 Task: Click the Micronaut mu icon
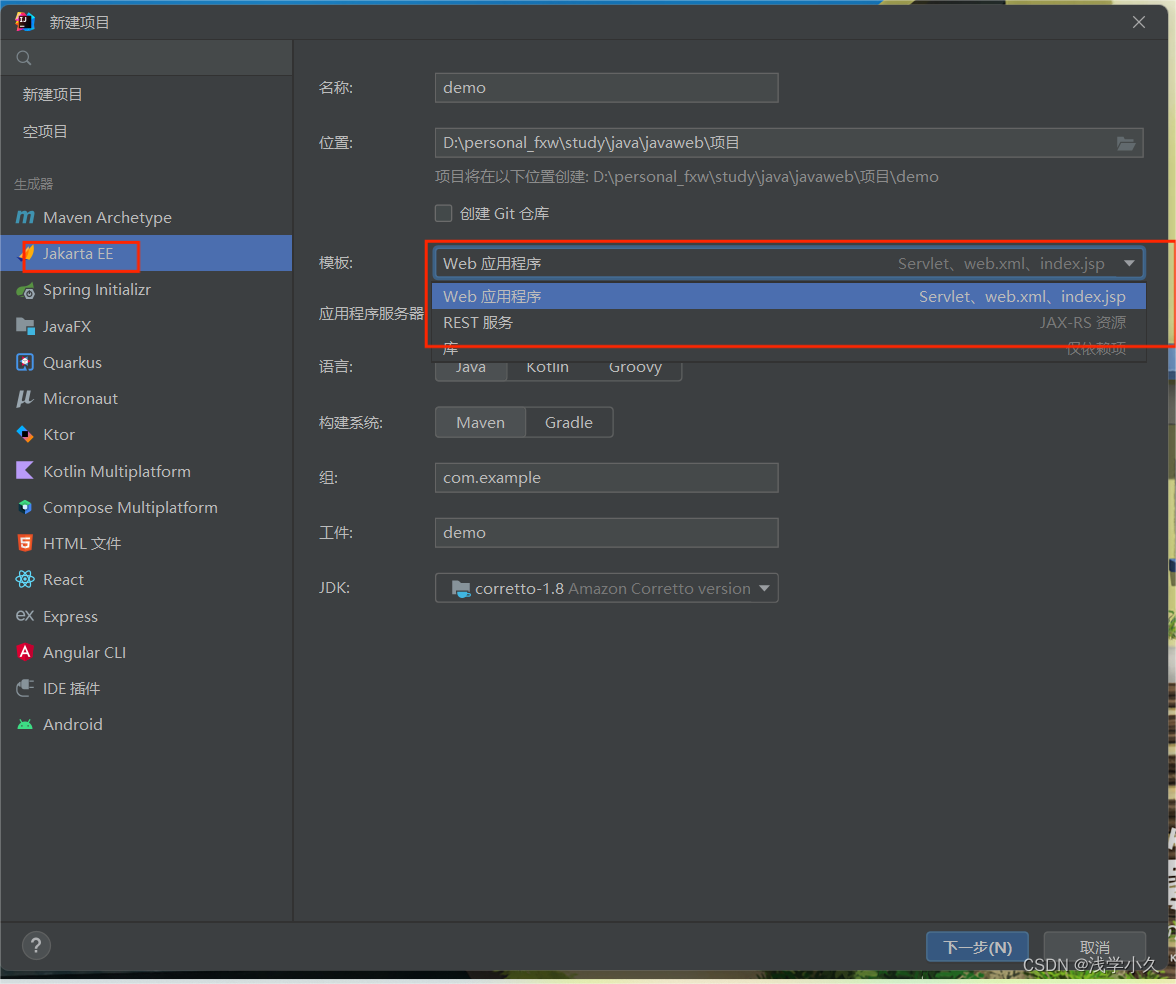point(25,398)
